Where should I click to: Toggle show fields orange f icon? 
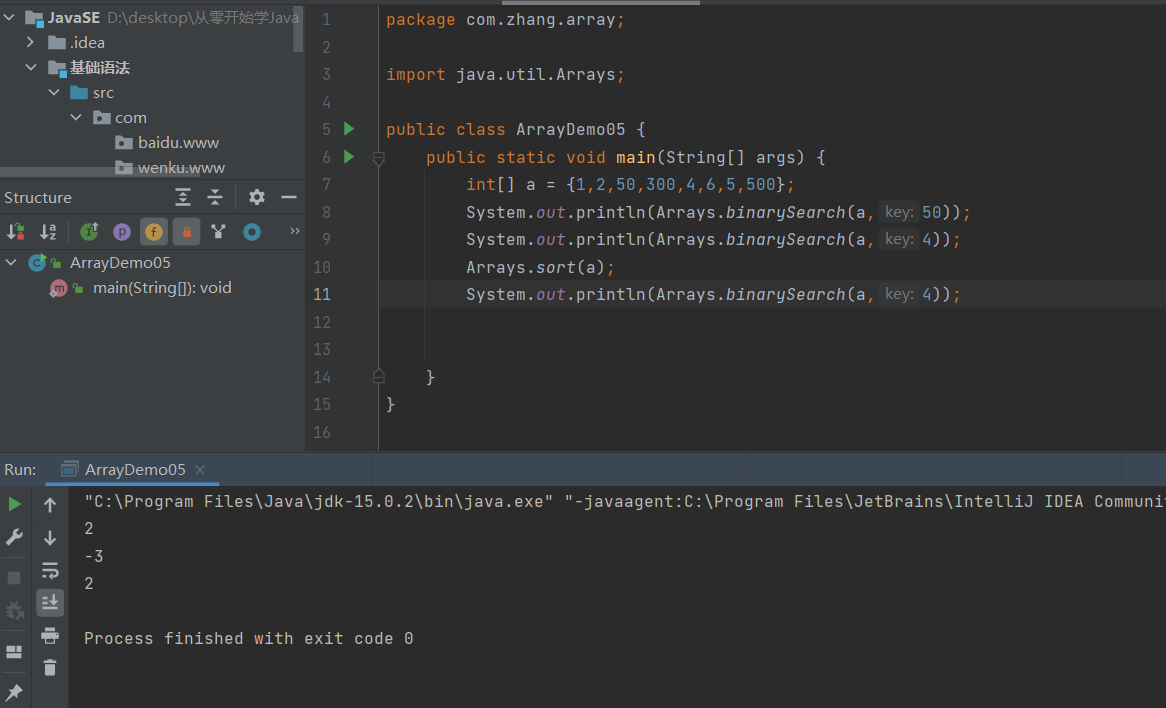point(154,232)
